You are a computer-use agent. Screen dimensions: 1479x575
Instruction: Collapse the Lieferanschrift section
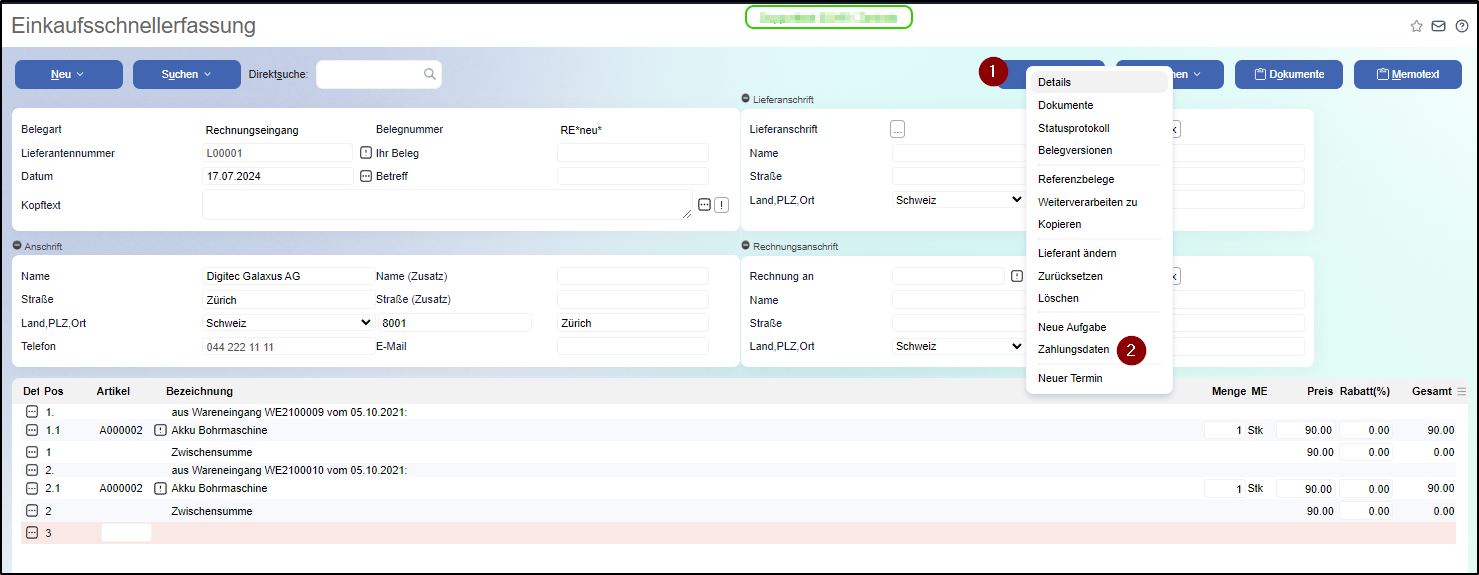click(x=746, y=99)
